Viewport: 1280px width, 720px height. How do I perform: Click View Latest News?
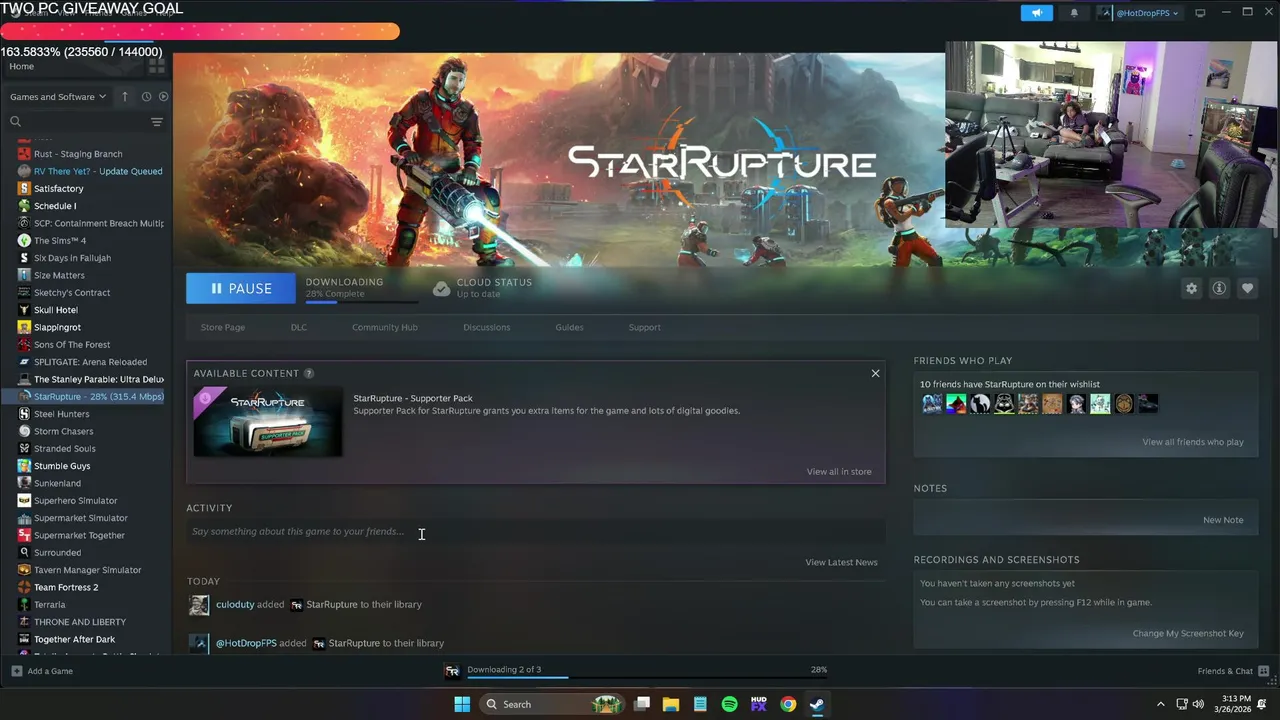pos(841,562)
